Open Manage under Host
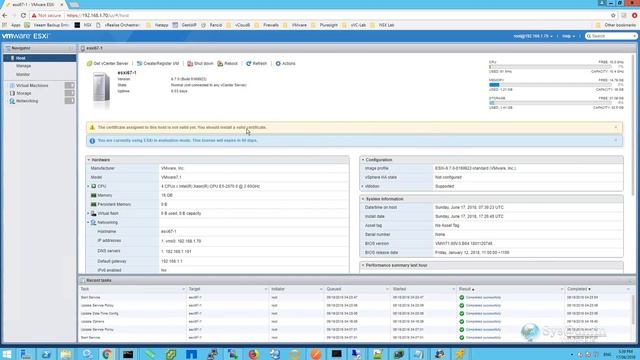Image resolution: width=640 pixels, height=360 pixels. tap(23, 66)
